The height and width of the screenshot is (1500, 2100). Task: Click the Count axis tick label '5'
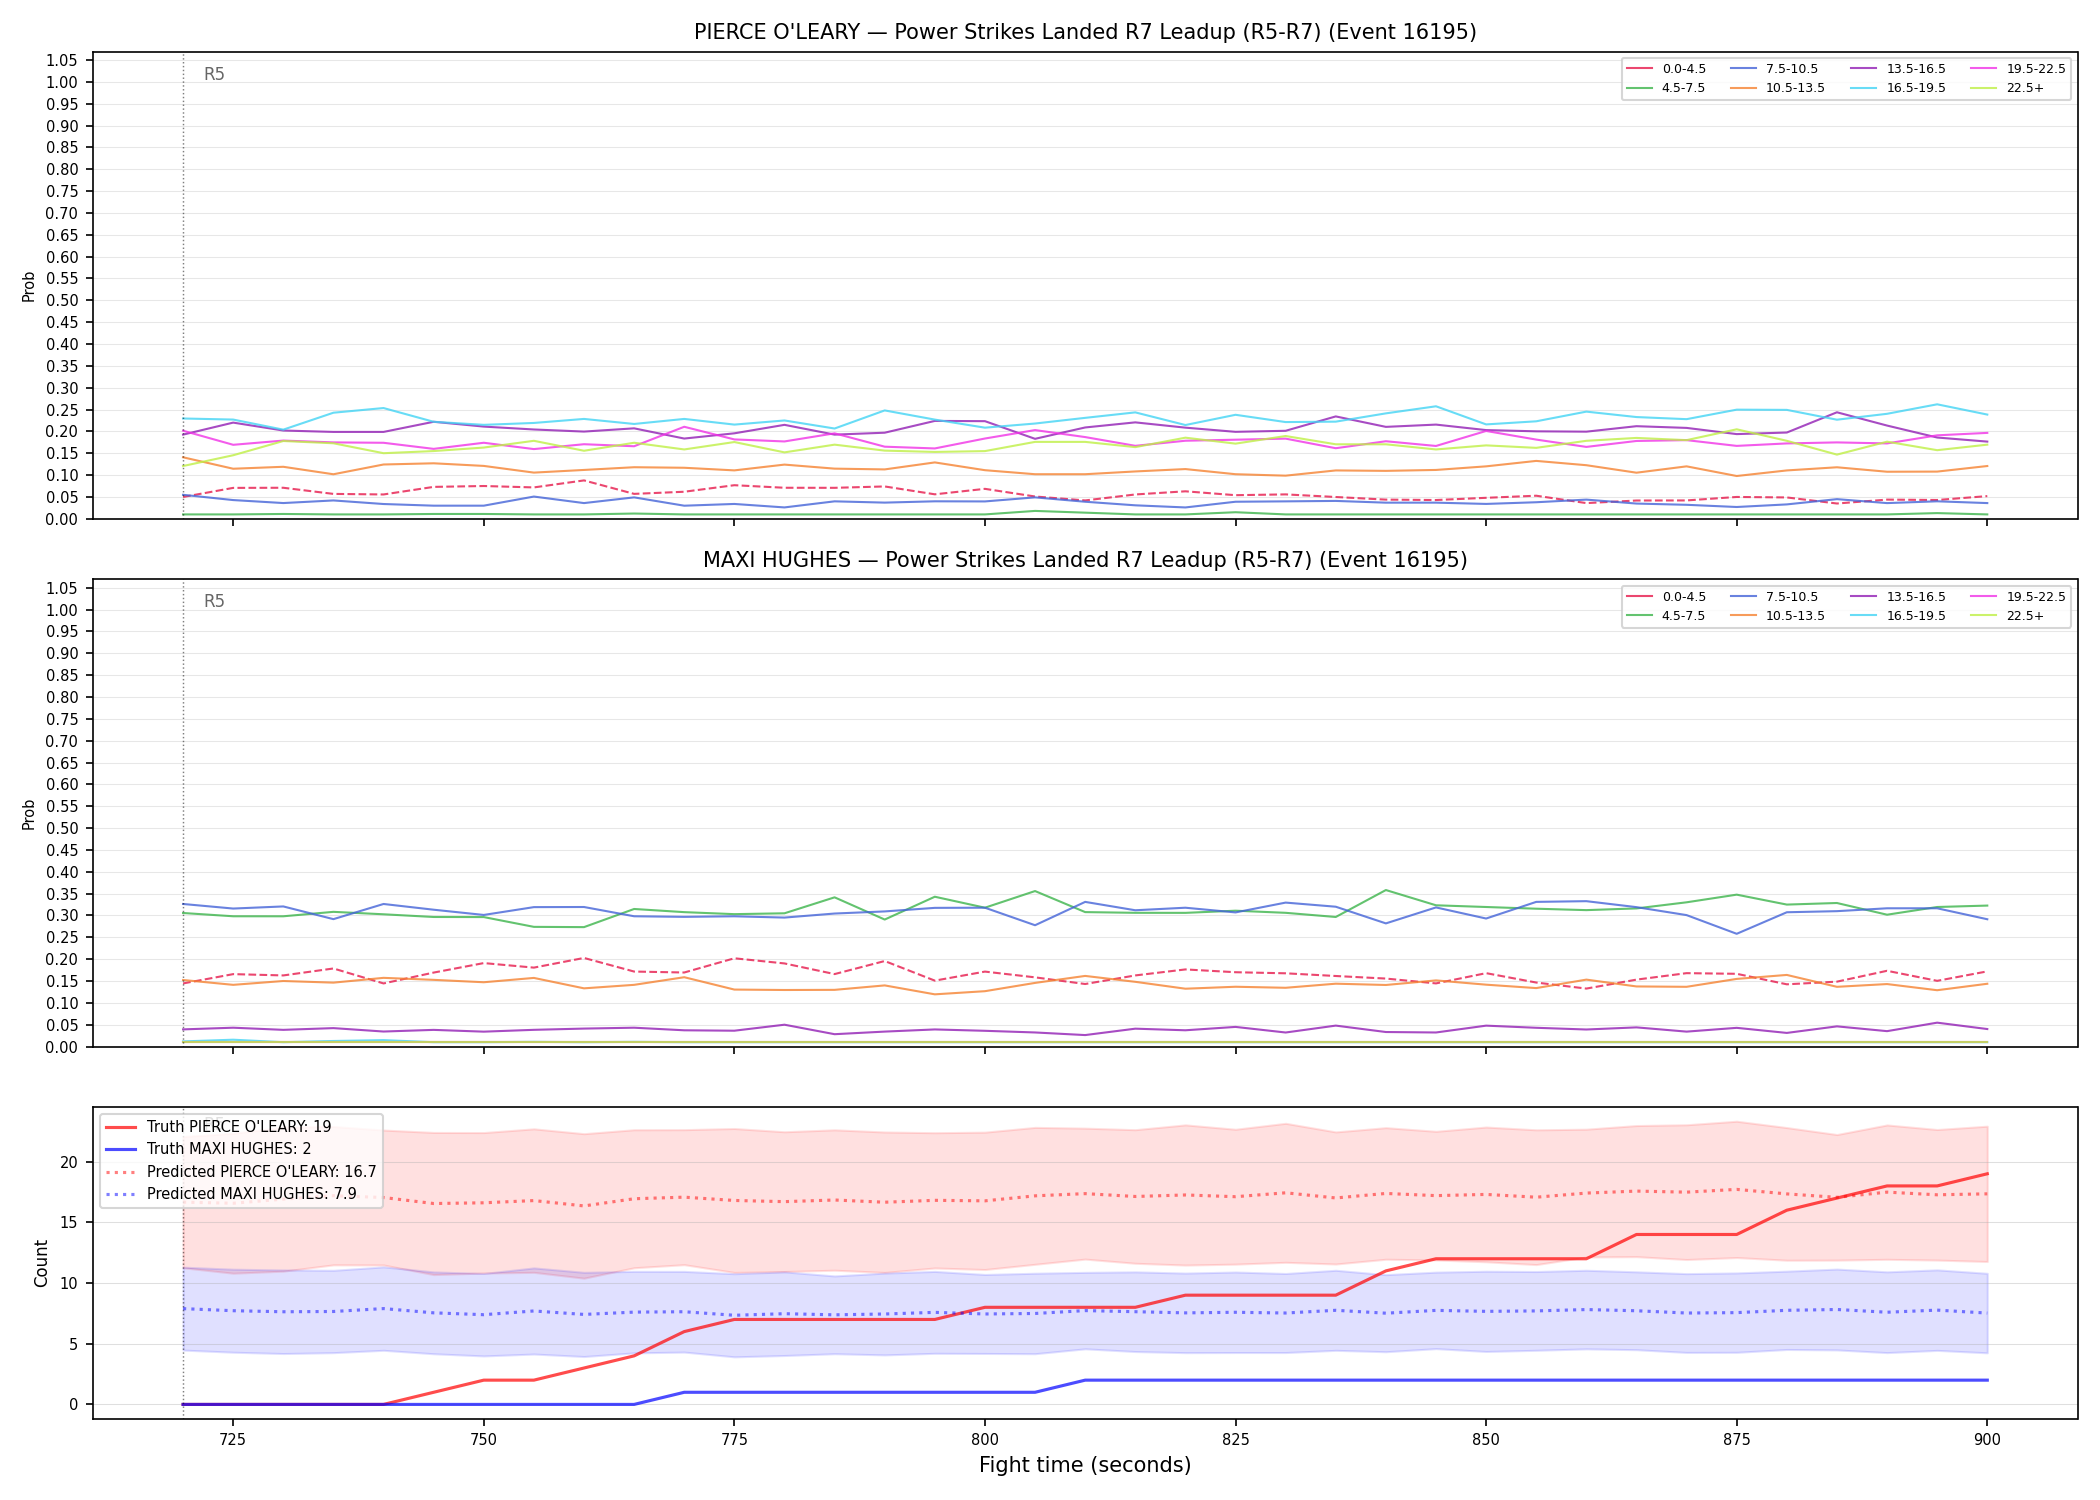coord(73,1344)
